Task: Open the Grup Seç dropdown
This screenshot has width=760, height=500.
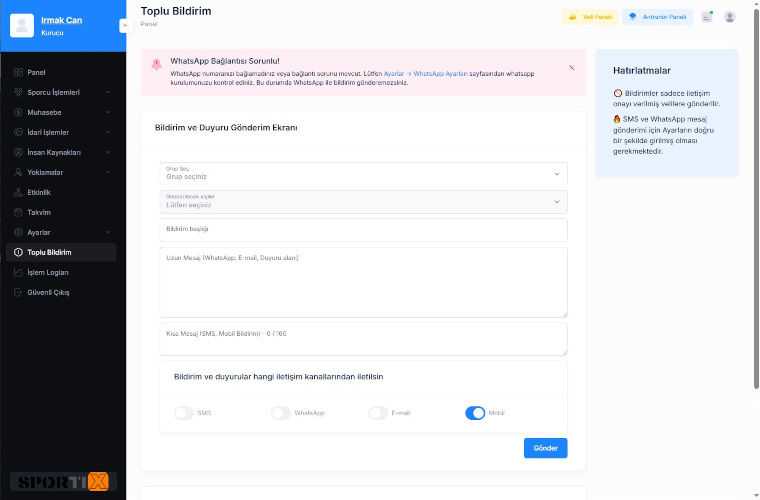Action: [x=364, y=173]
